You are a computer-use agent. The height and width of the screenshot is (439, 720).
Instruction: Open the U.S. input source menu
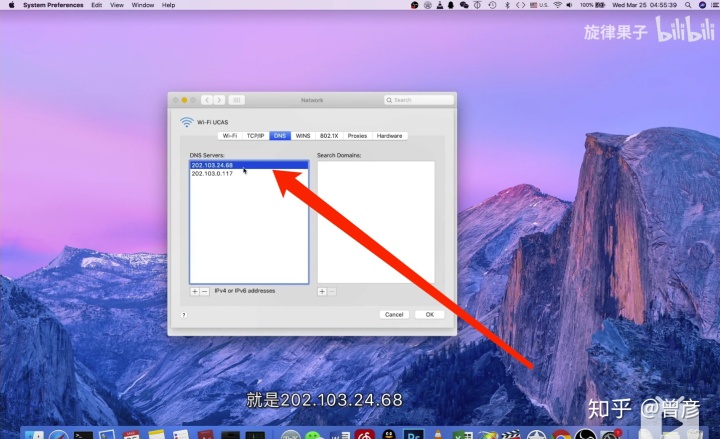click(x=539, y=5)
